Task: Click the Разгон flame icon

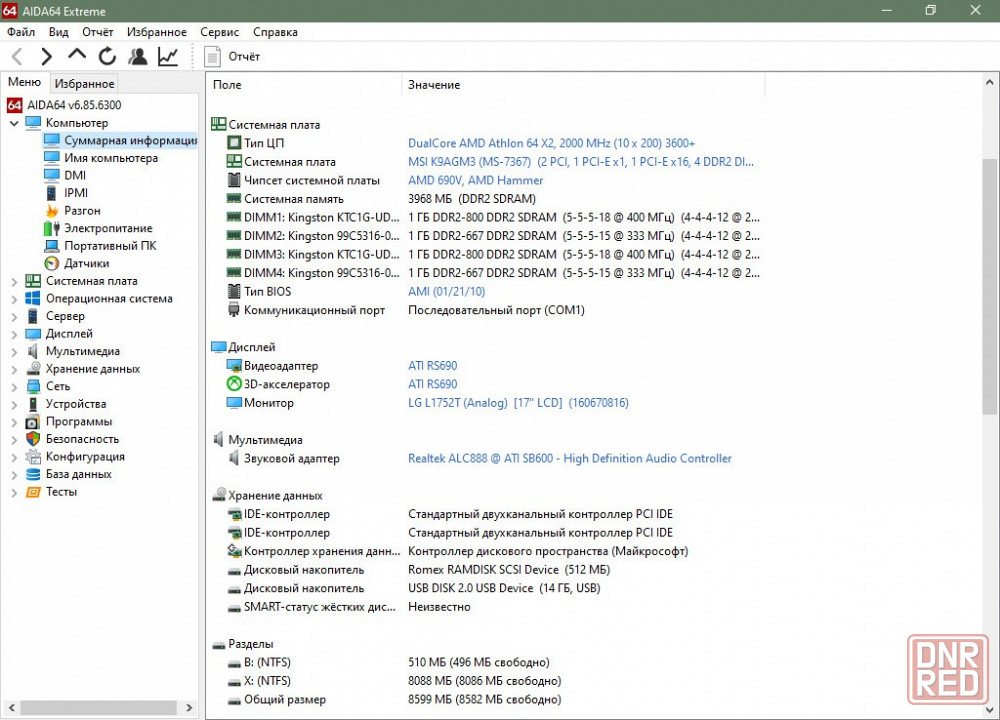Action: [52, 210]
